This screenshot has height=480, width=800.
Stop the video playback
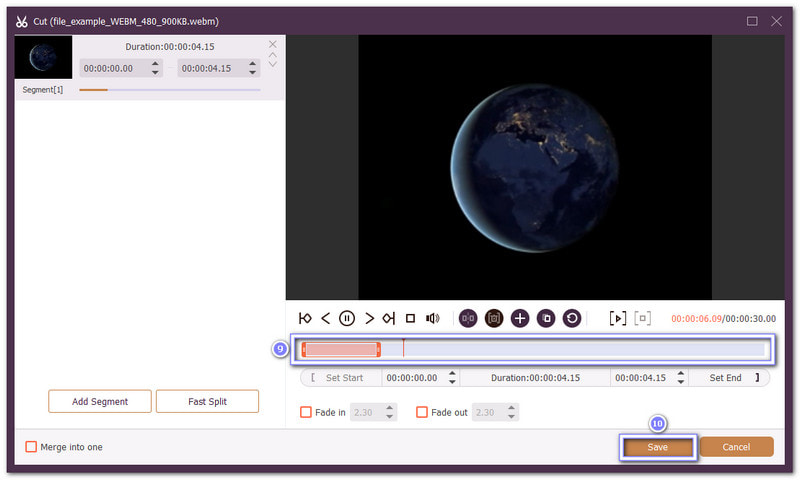(x=410, y=318)
